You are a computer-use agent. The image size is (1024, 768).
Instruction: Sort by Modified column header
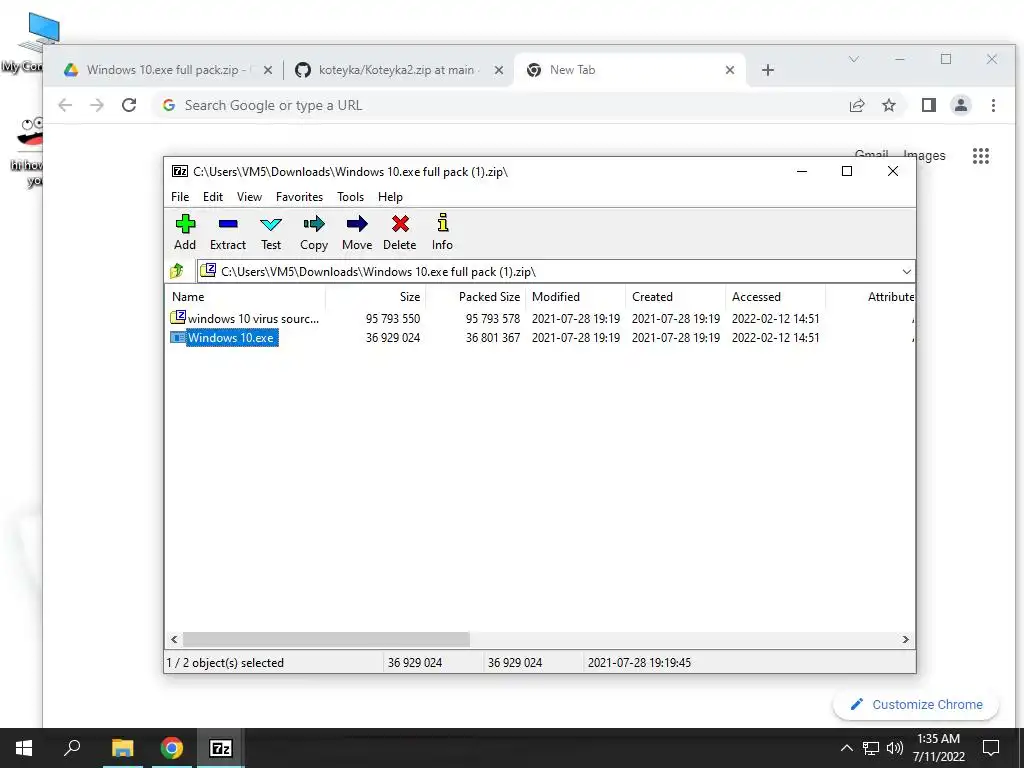pyautogui.click(x=575, y=296)
